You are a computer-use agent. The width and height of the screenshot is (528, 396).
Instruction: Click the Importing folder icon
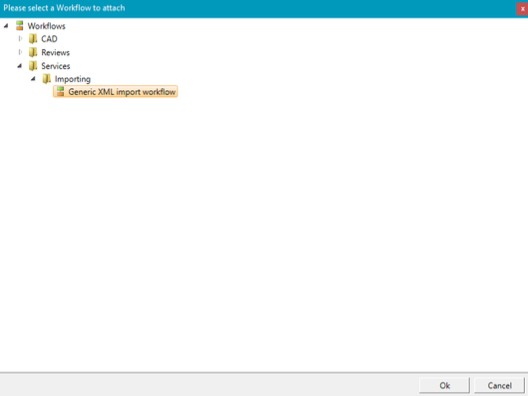click(46, 79)
